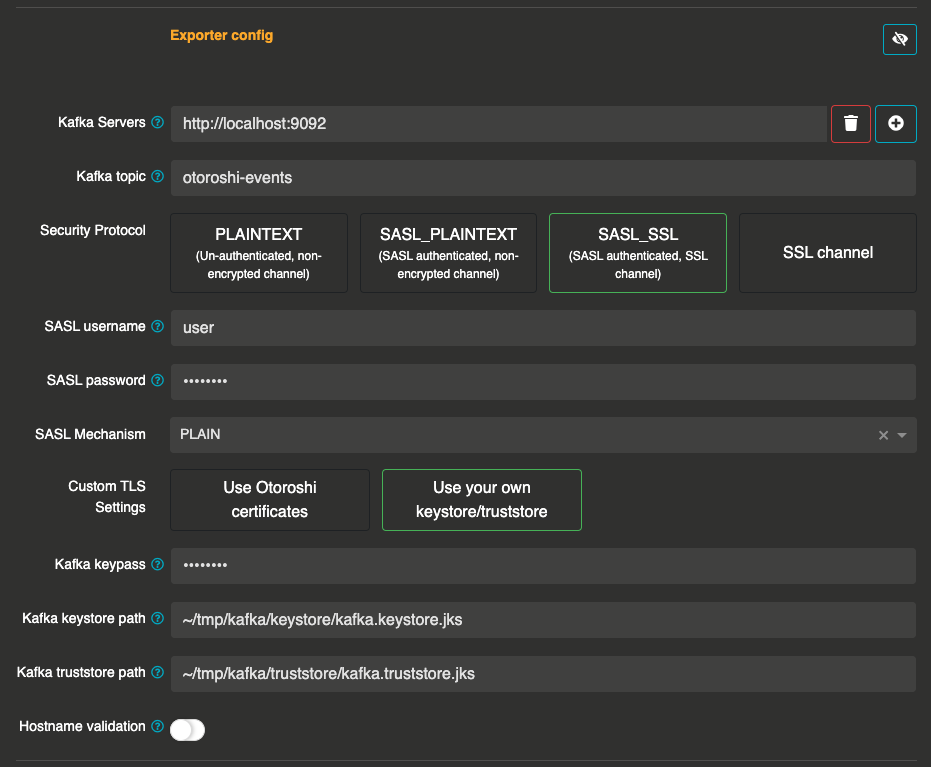Click the help icon next to Kafka topic
The height and width of the screenshot is (767, 931).
[x=157, y=177]
